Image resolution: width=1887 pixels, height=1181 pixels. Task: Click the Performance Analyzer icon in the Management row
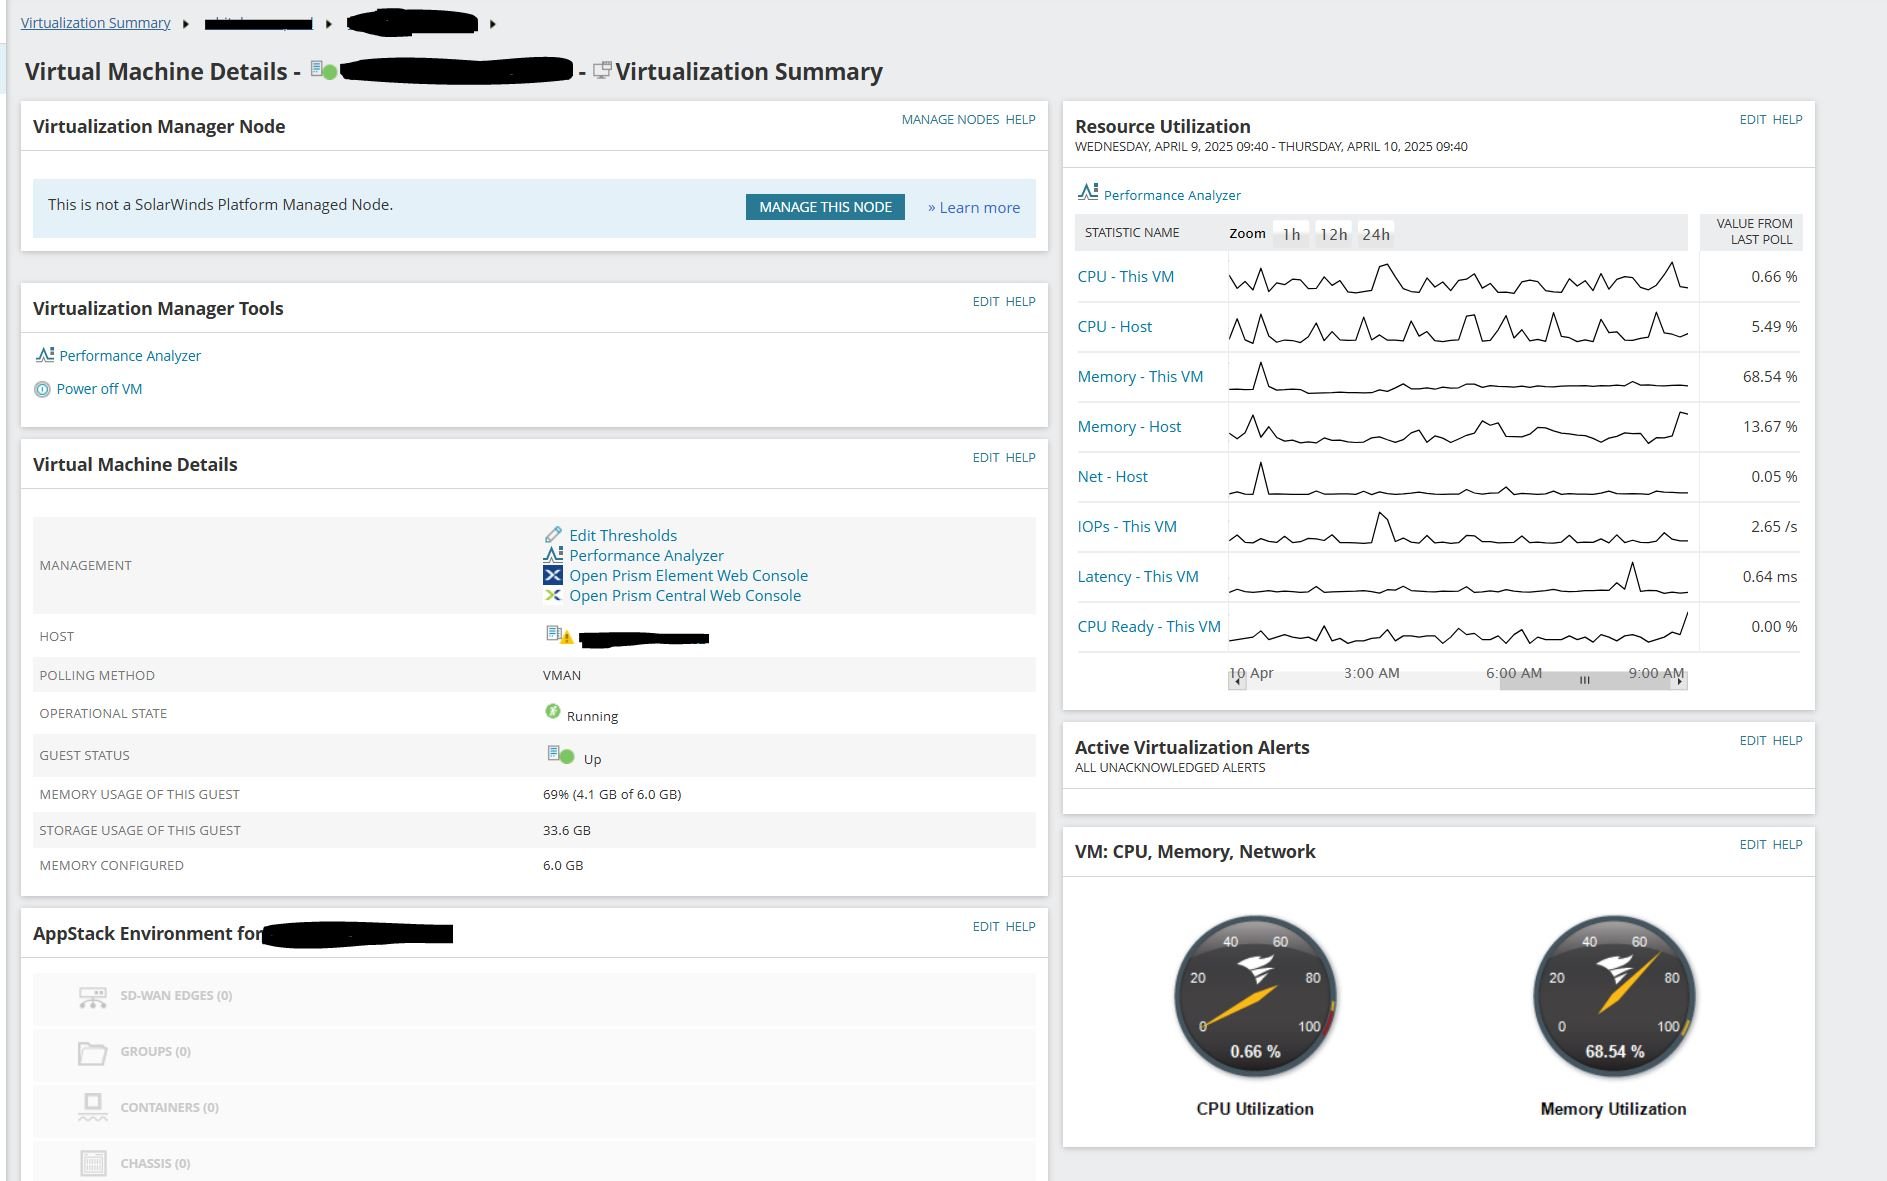click(x=553, y=555)
